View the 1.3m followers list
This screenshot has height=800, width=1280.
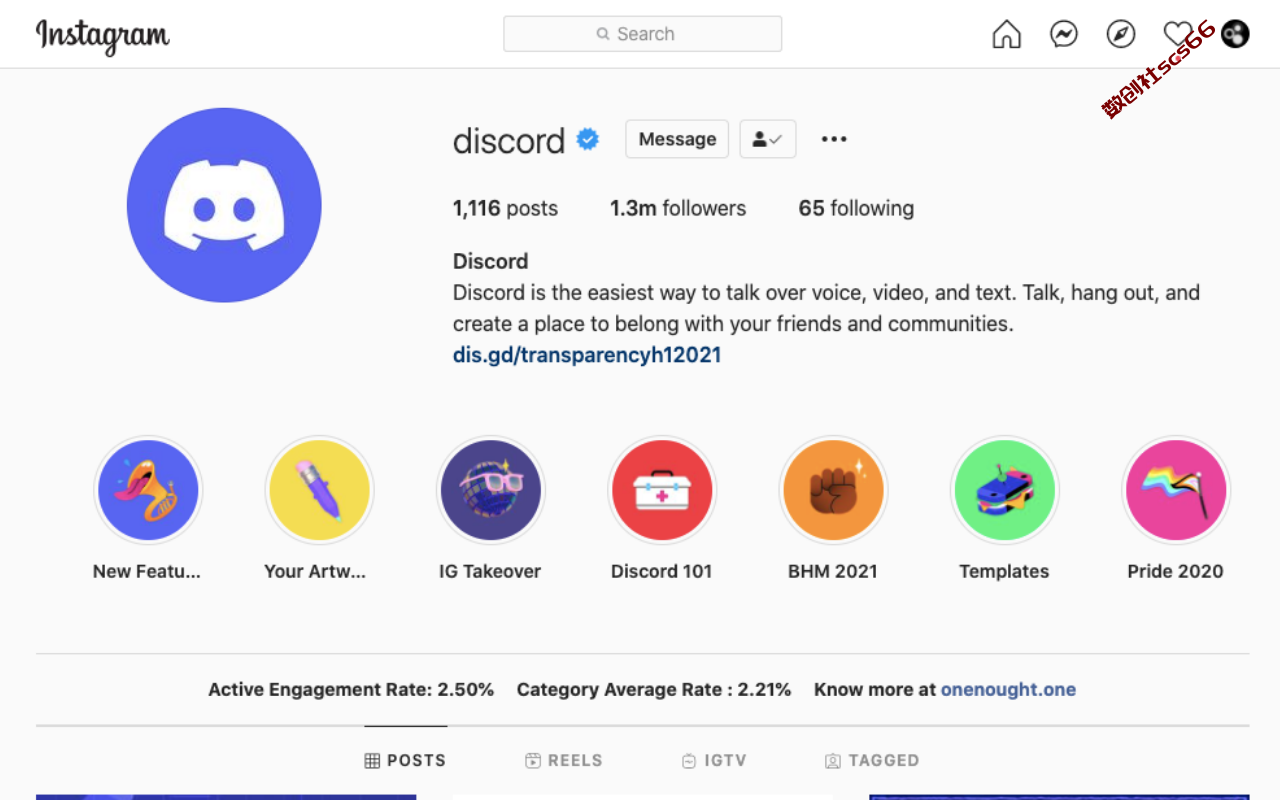click(x=678, y=208)
